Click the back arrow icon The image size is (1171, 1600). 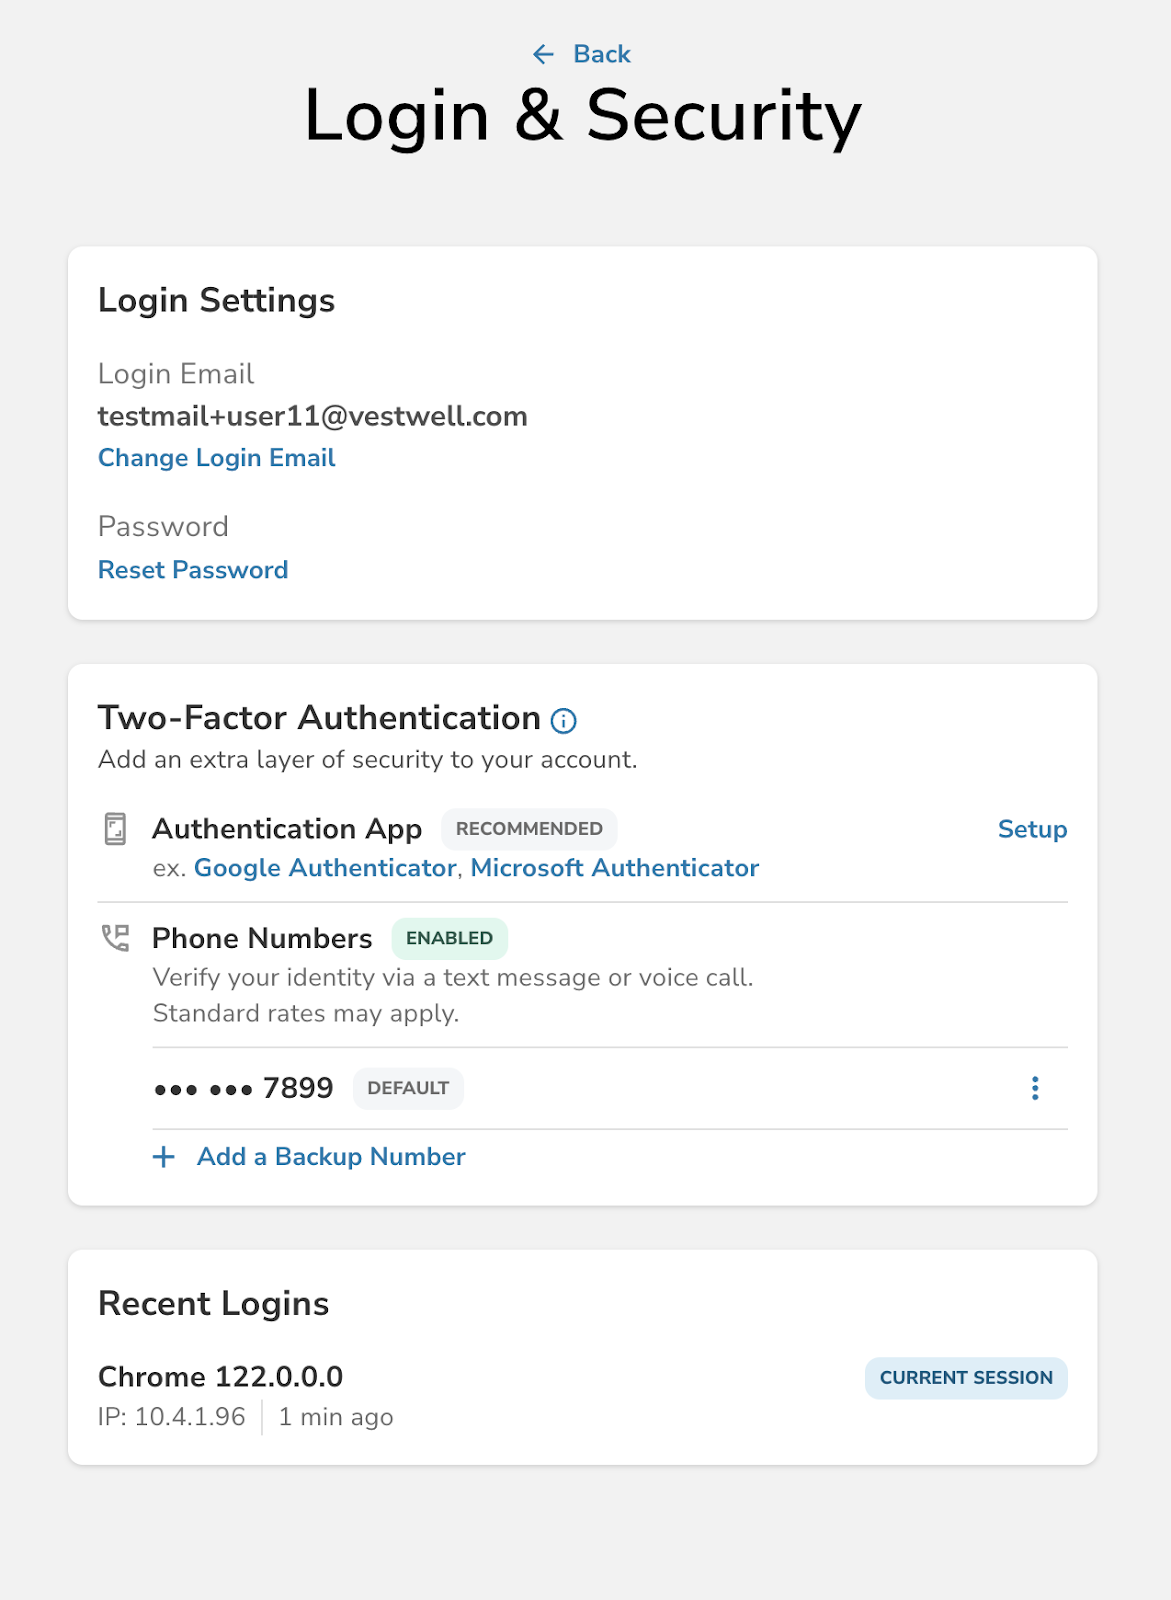[x=543, y=54]
